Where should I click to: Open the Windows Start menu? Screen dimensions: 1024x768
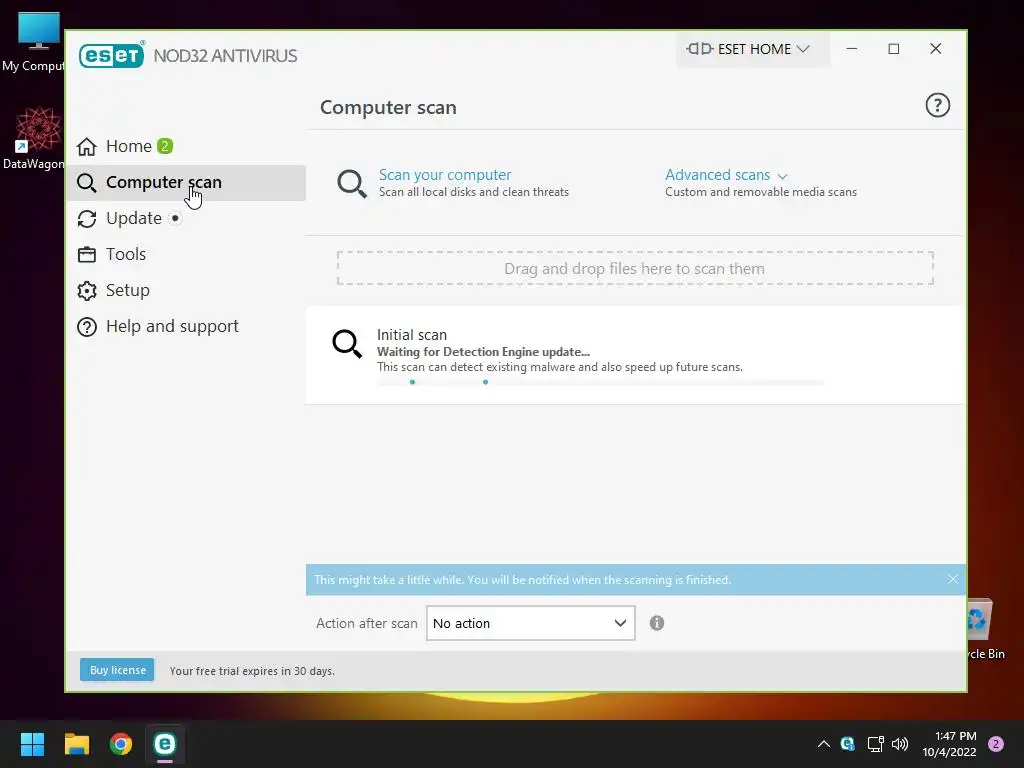(32, 744)
